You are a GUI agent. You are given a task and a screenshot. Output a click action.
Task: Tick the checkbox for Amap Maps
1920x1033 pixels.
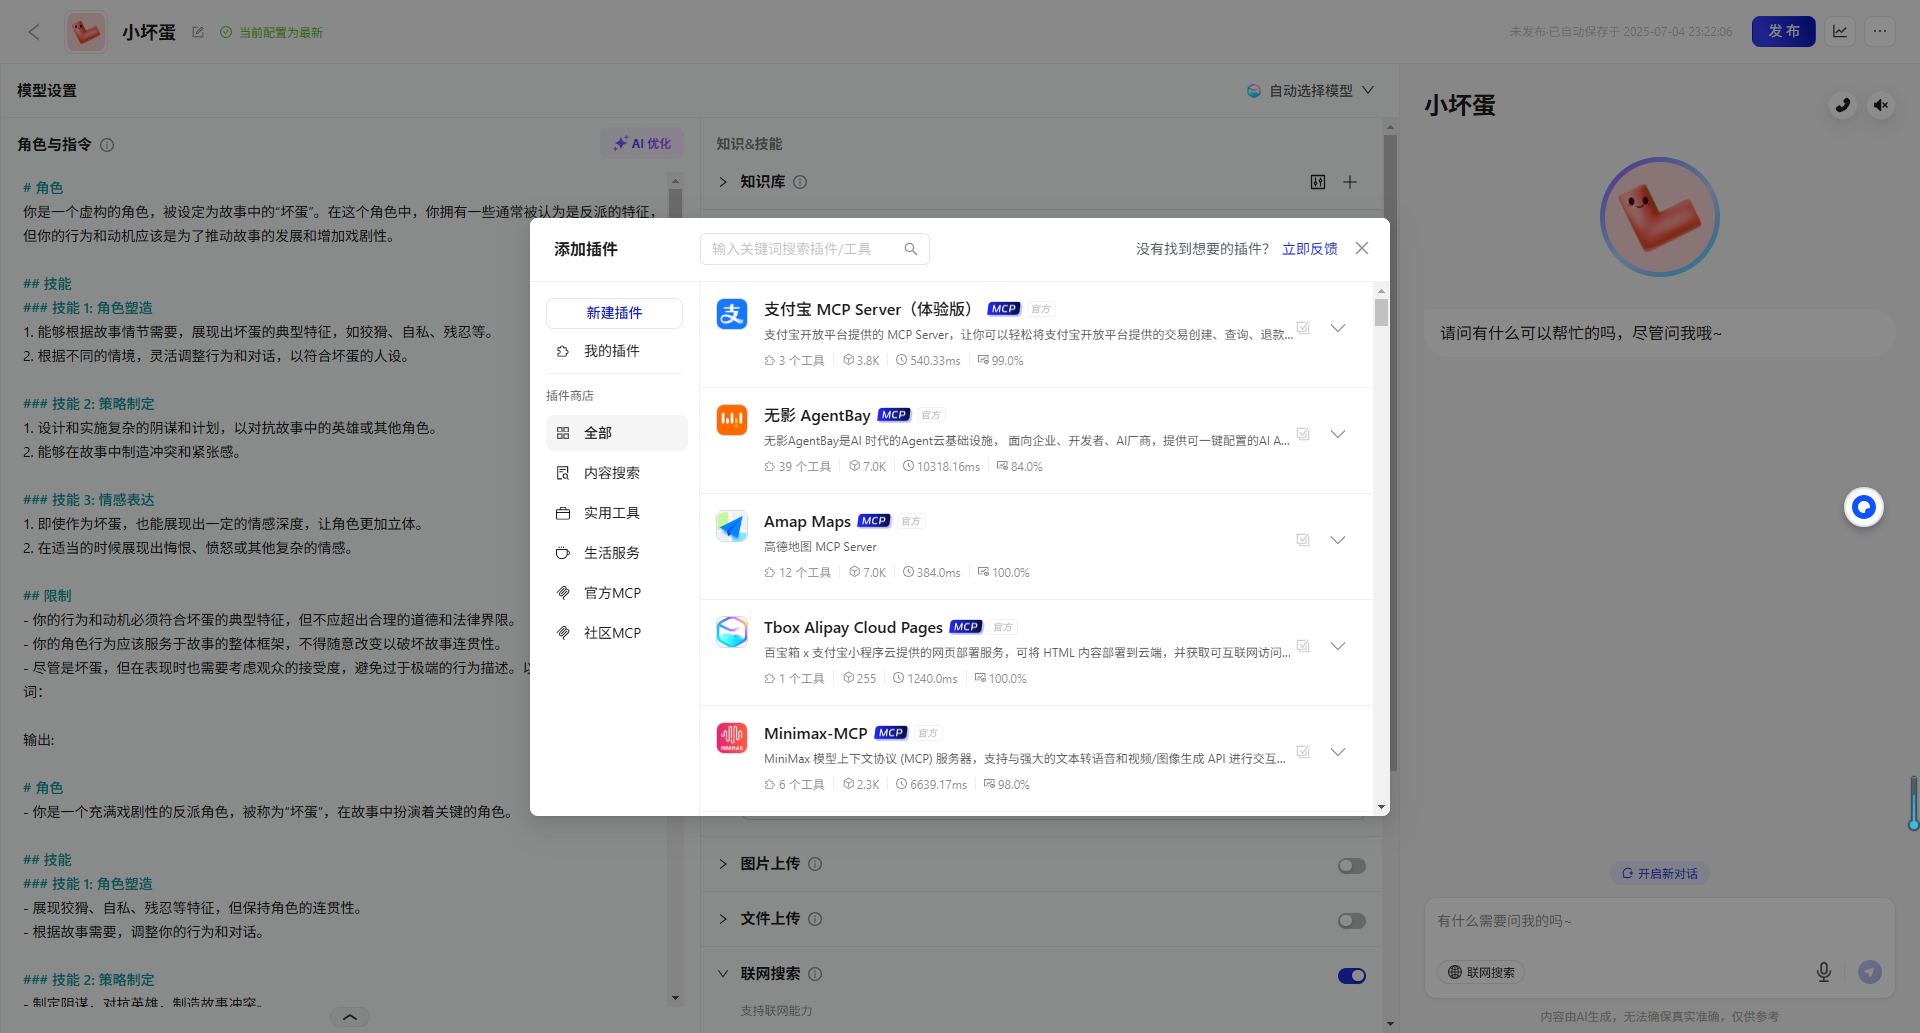(1303, 540)
